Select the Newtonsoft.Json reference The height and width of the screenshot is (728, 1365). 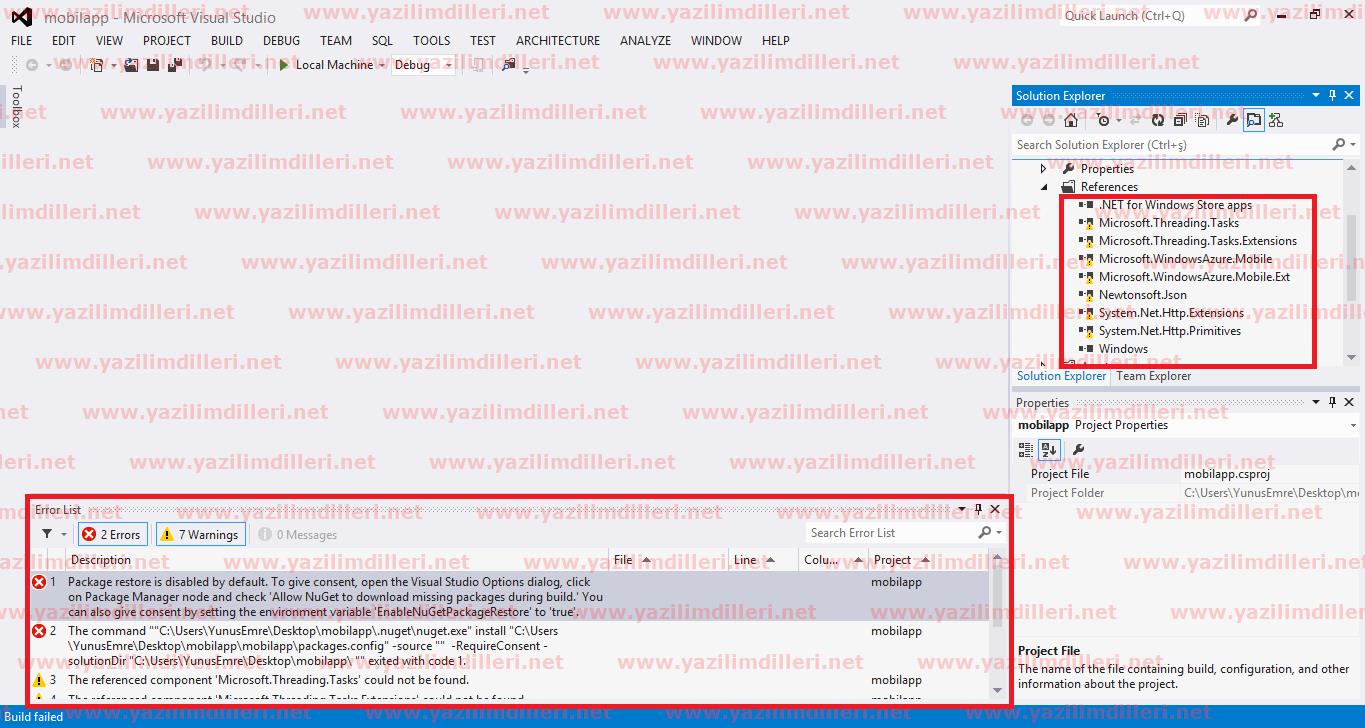tap(1142, 295)
